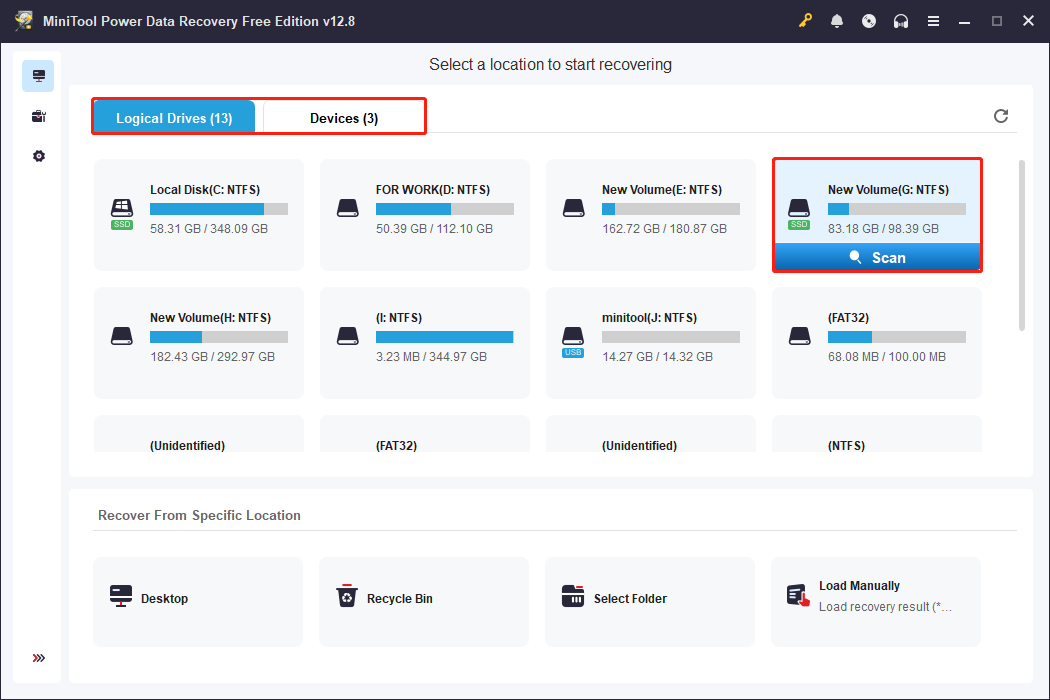Select the recovery monitor icon in sidebar
The height and width of the screenshot is (700, 1050).
tap(38, 76)
